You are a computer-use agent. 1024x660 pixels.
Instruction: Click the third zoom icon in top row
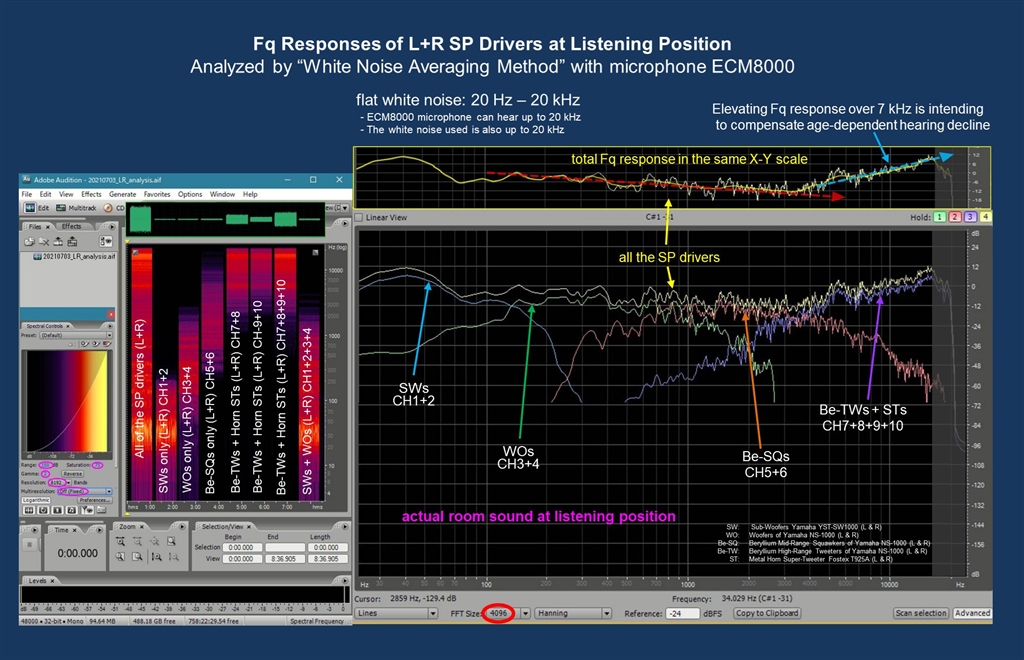(x=154, y=541)
